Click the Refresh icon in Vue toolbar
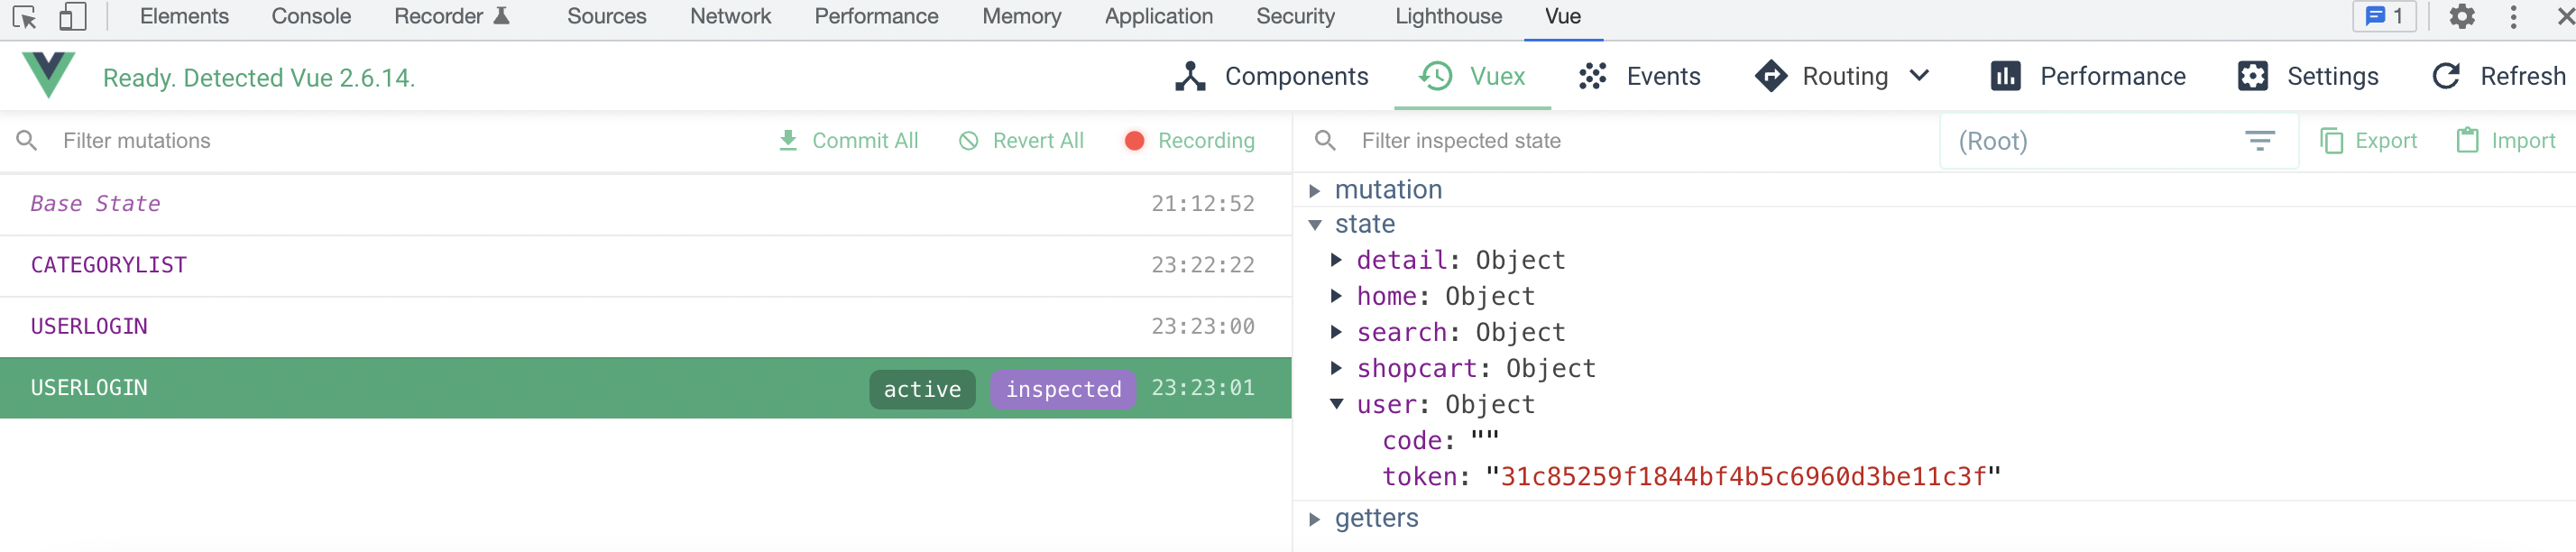Image resolution: width=2576 pixels, height=552 pixels. [x=2446, y=77]
